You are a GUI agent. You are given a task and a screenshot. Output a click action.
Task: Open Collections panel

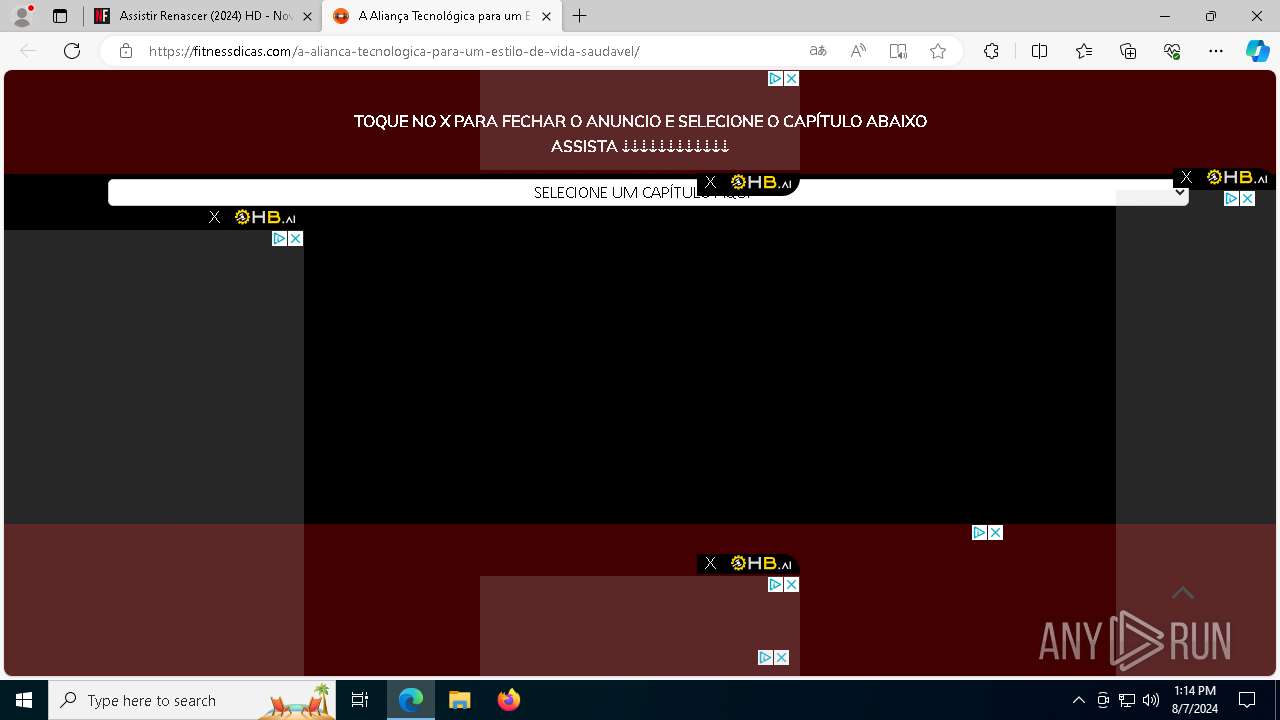1128,51
